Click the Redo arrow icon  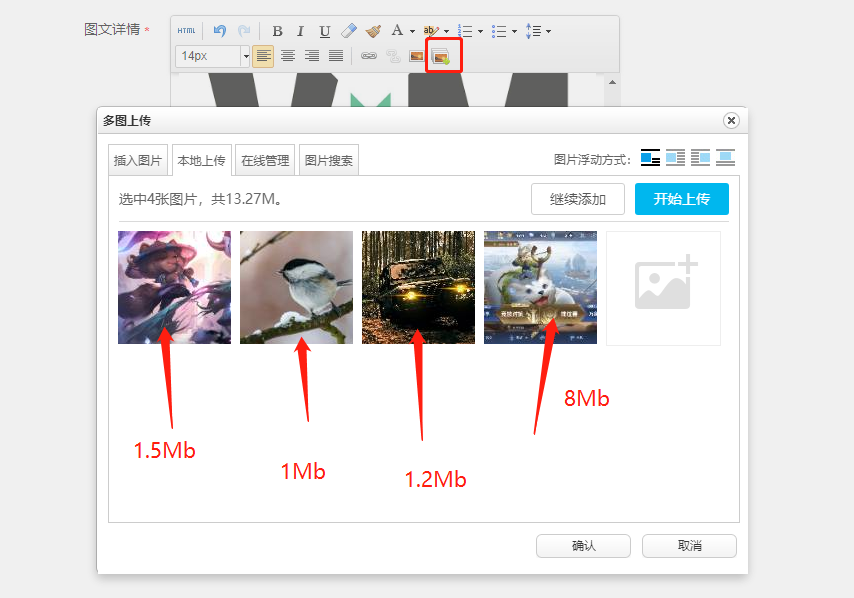click(243, 31)
